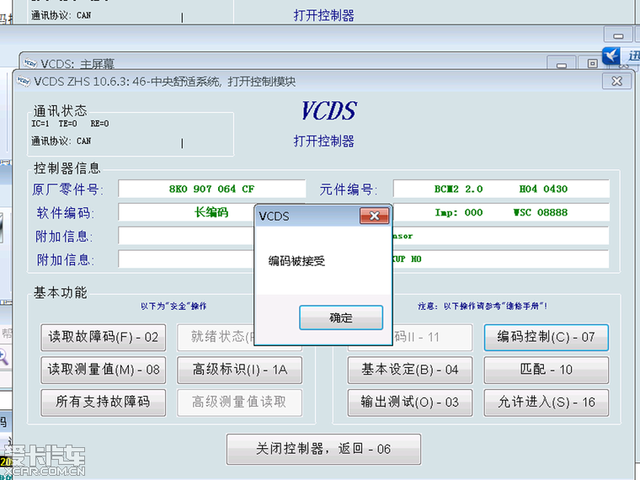
Task: Click the 原厂零件号 field showing 8K0 907 064 CF
Action: tap(212, 188)
